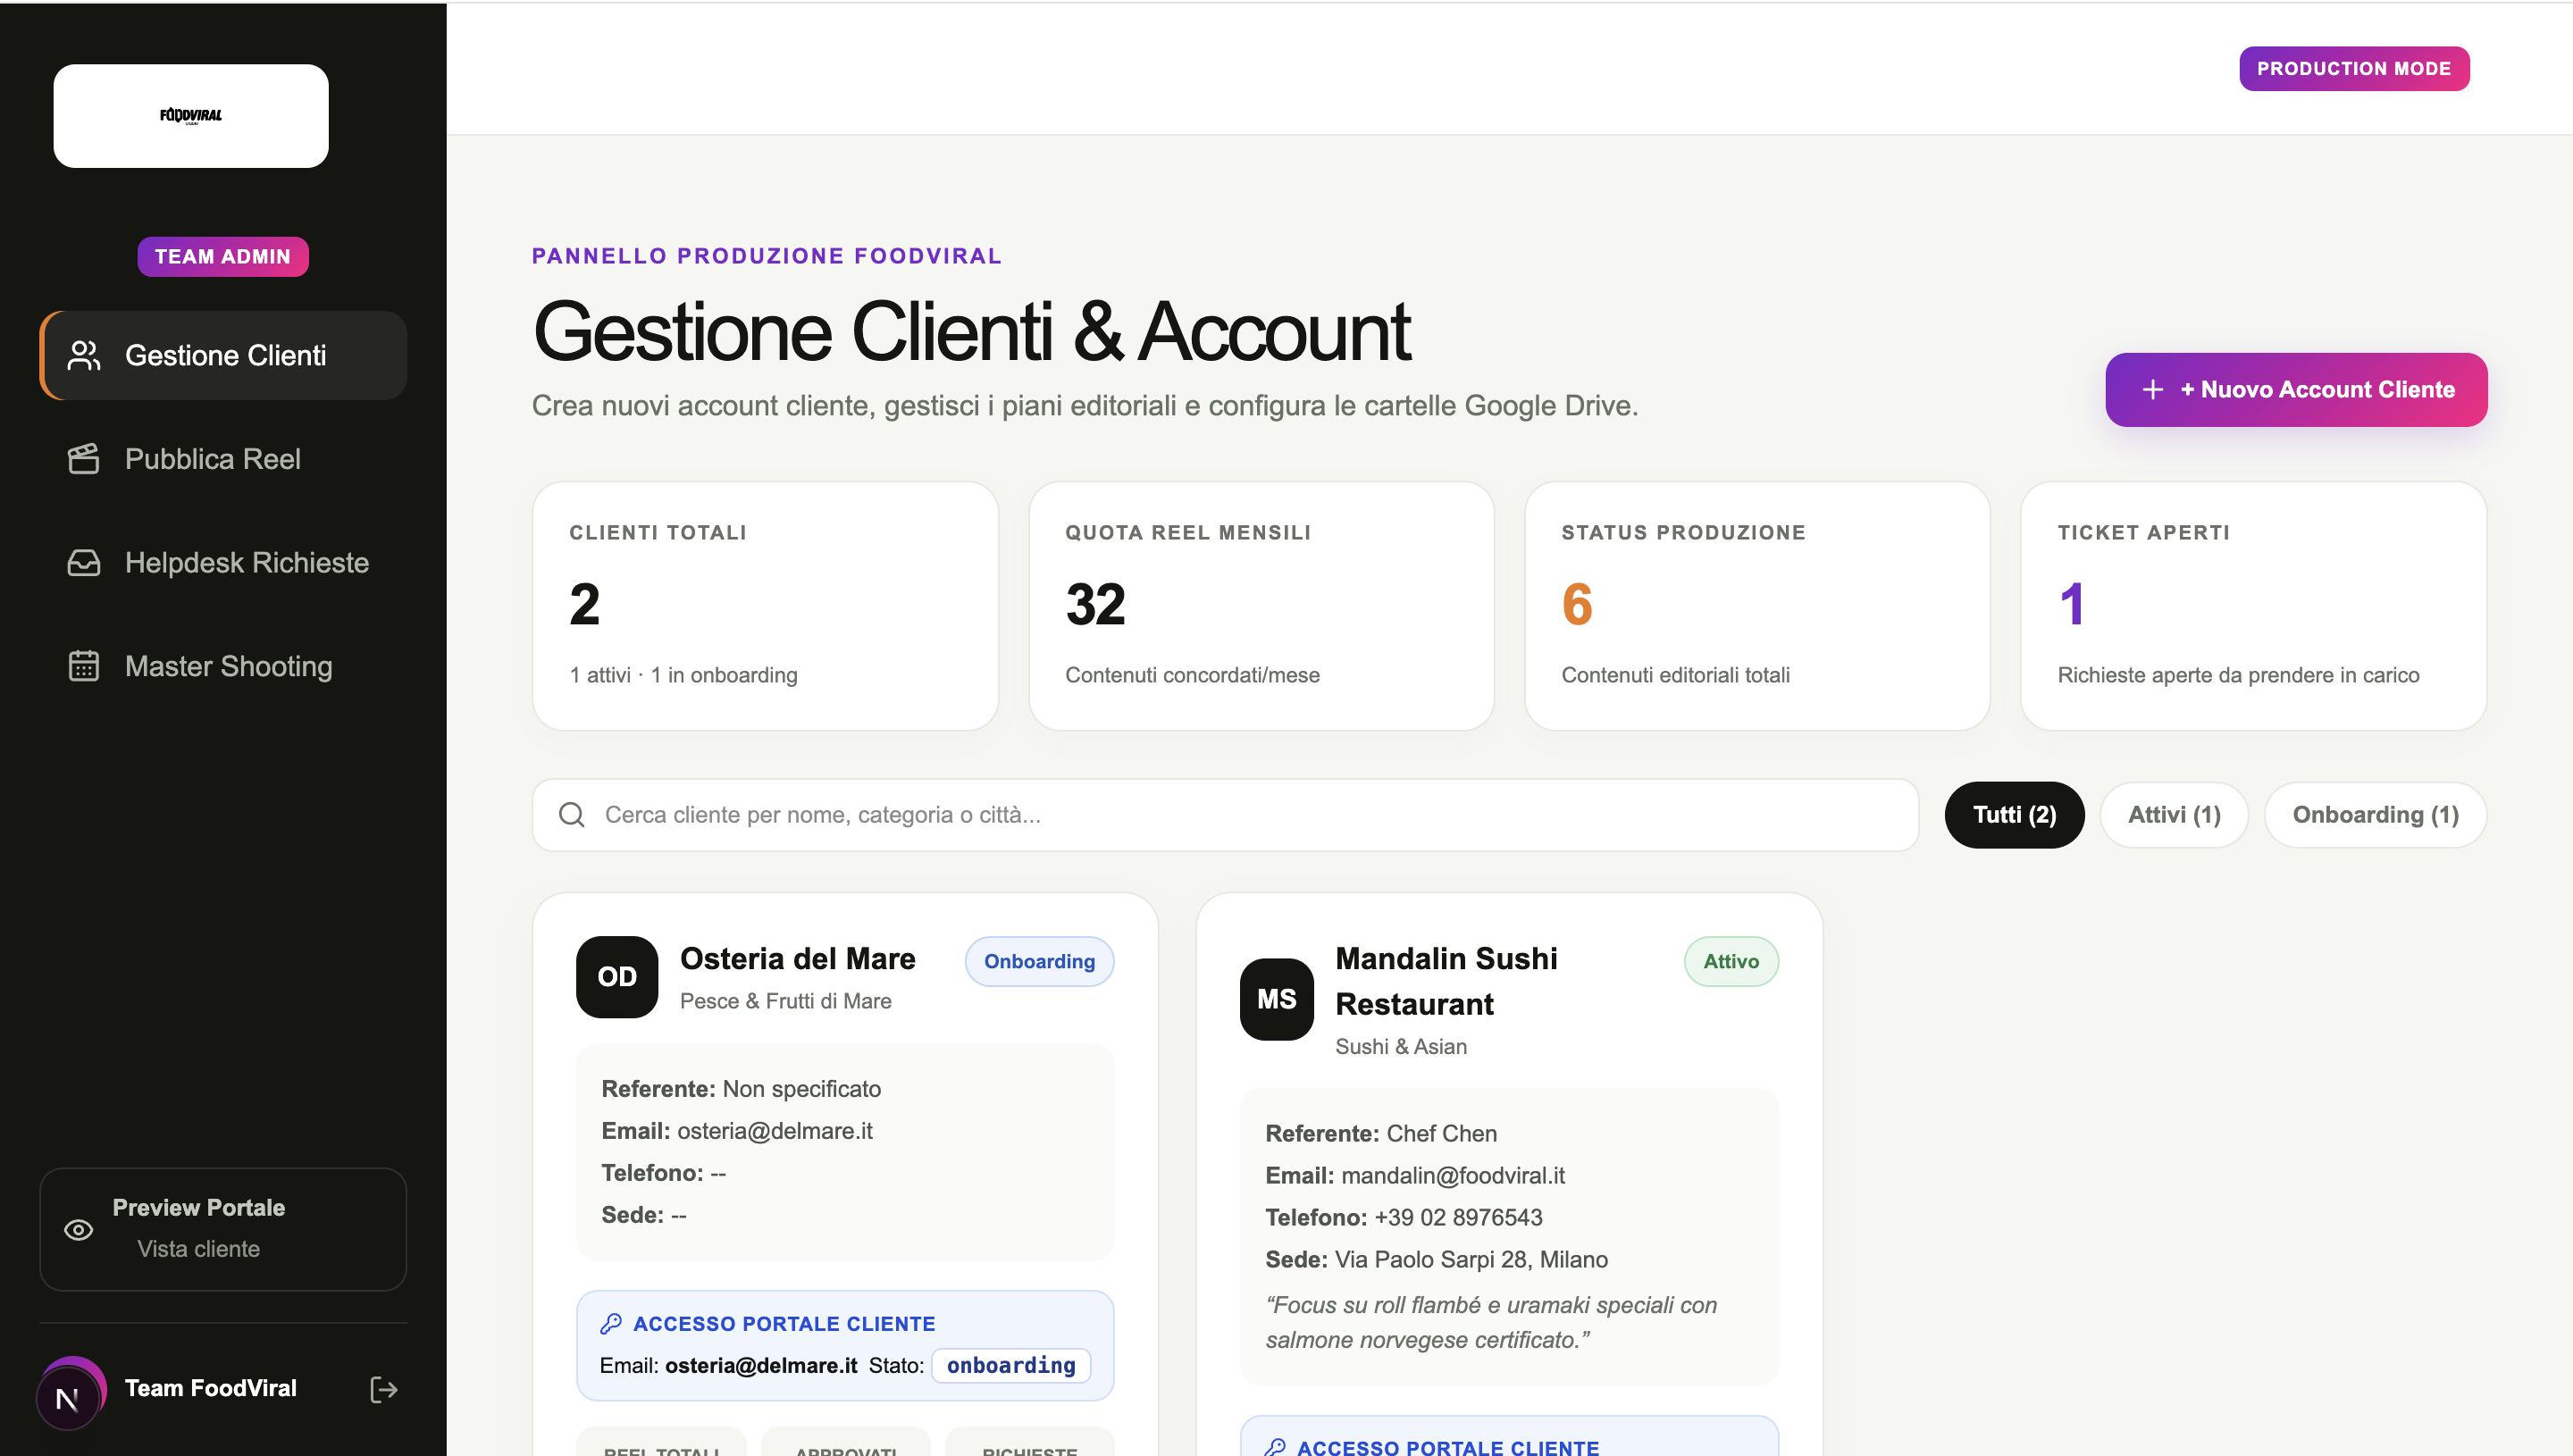Click the Pubblica Reel clapperboard icon
The image size is (2573, 1456).
(84, 459)
